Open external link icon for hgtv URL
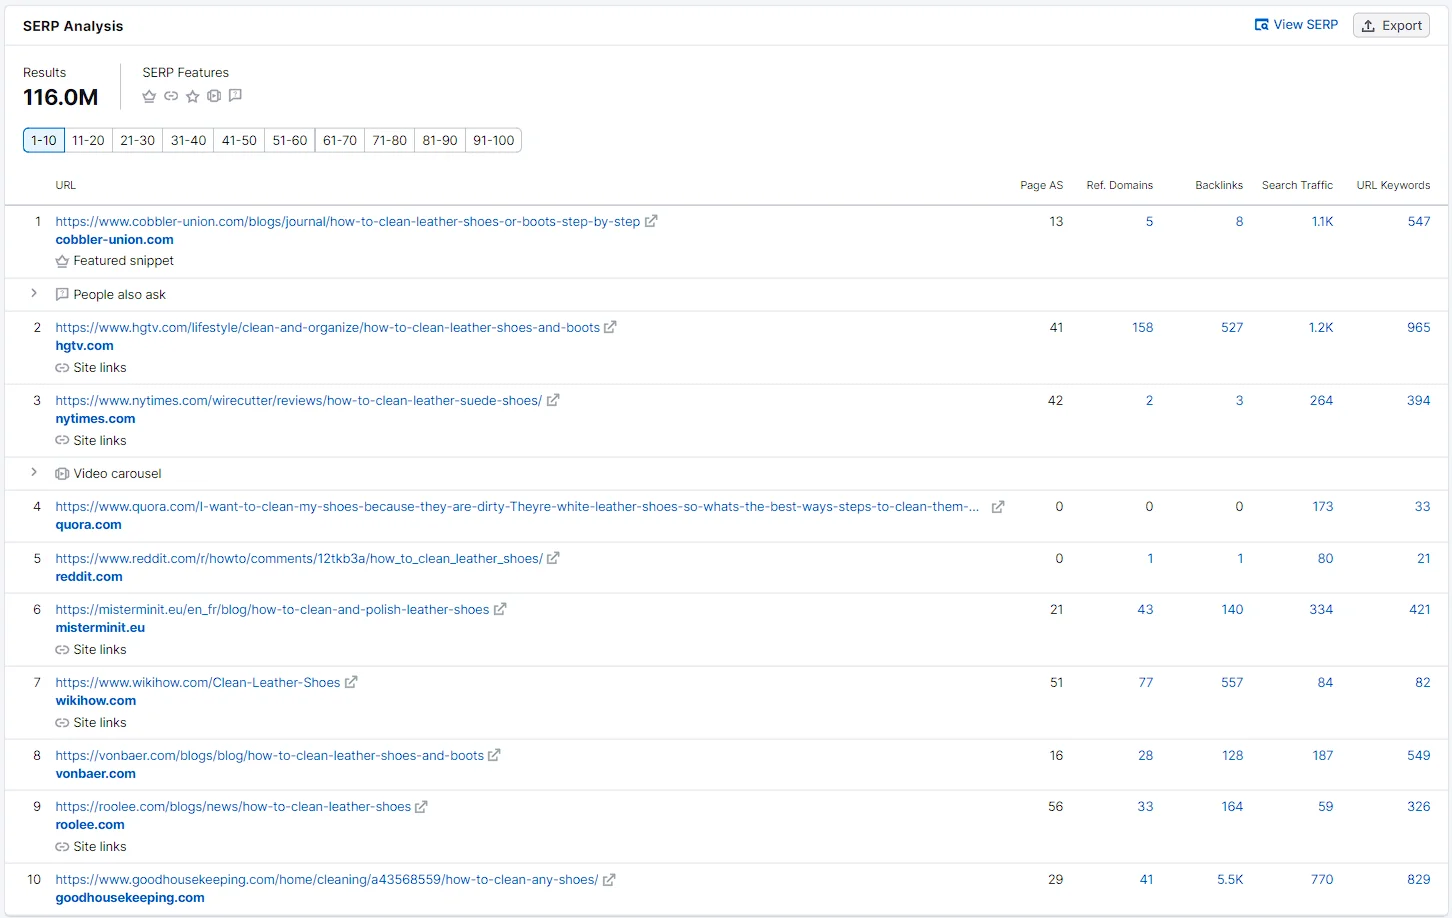This screenshot has width=1452, height=918. coord(610,327)
